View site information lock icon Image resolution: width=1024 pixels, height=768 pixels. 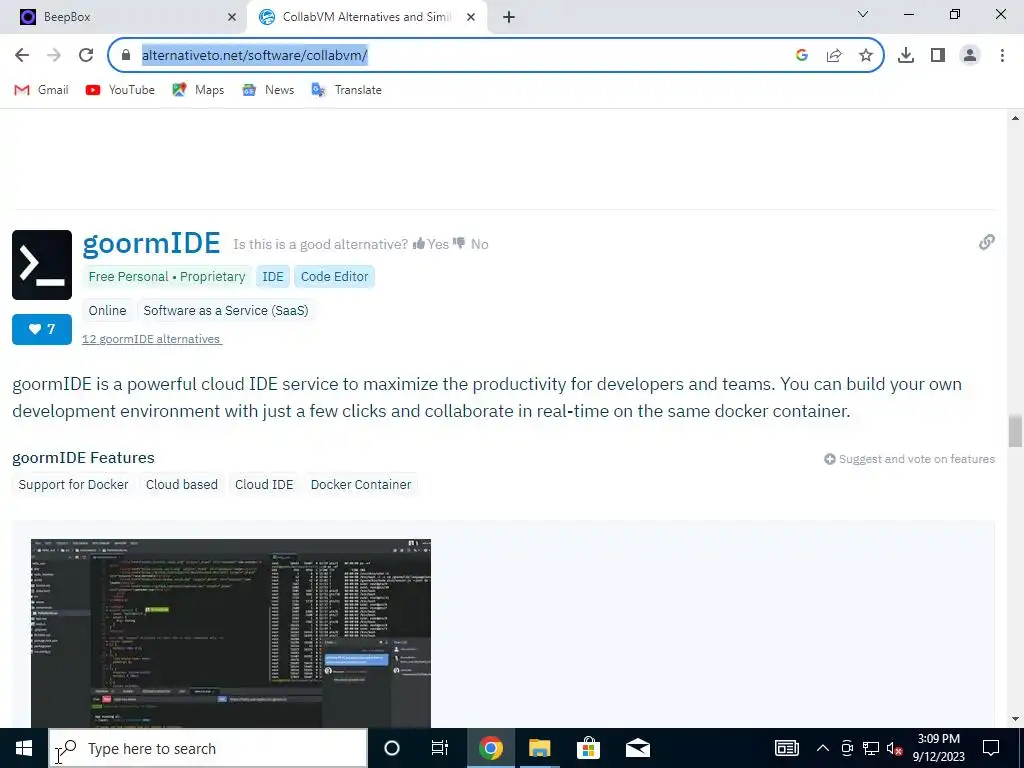[x=126, y=56]
